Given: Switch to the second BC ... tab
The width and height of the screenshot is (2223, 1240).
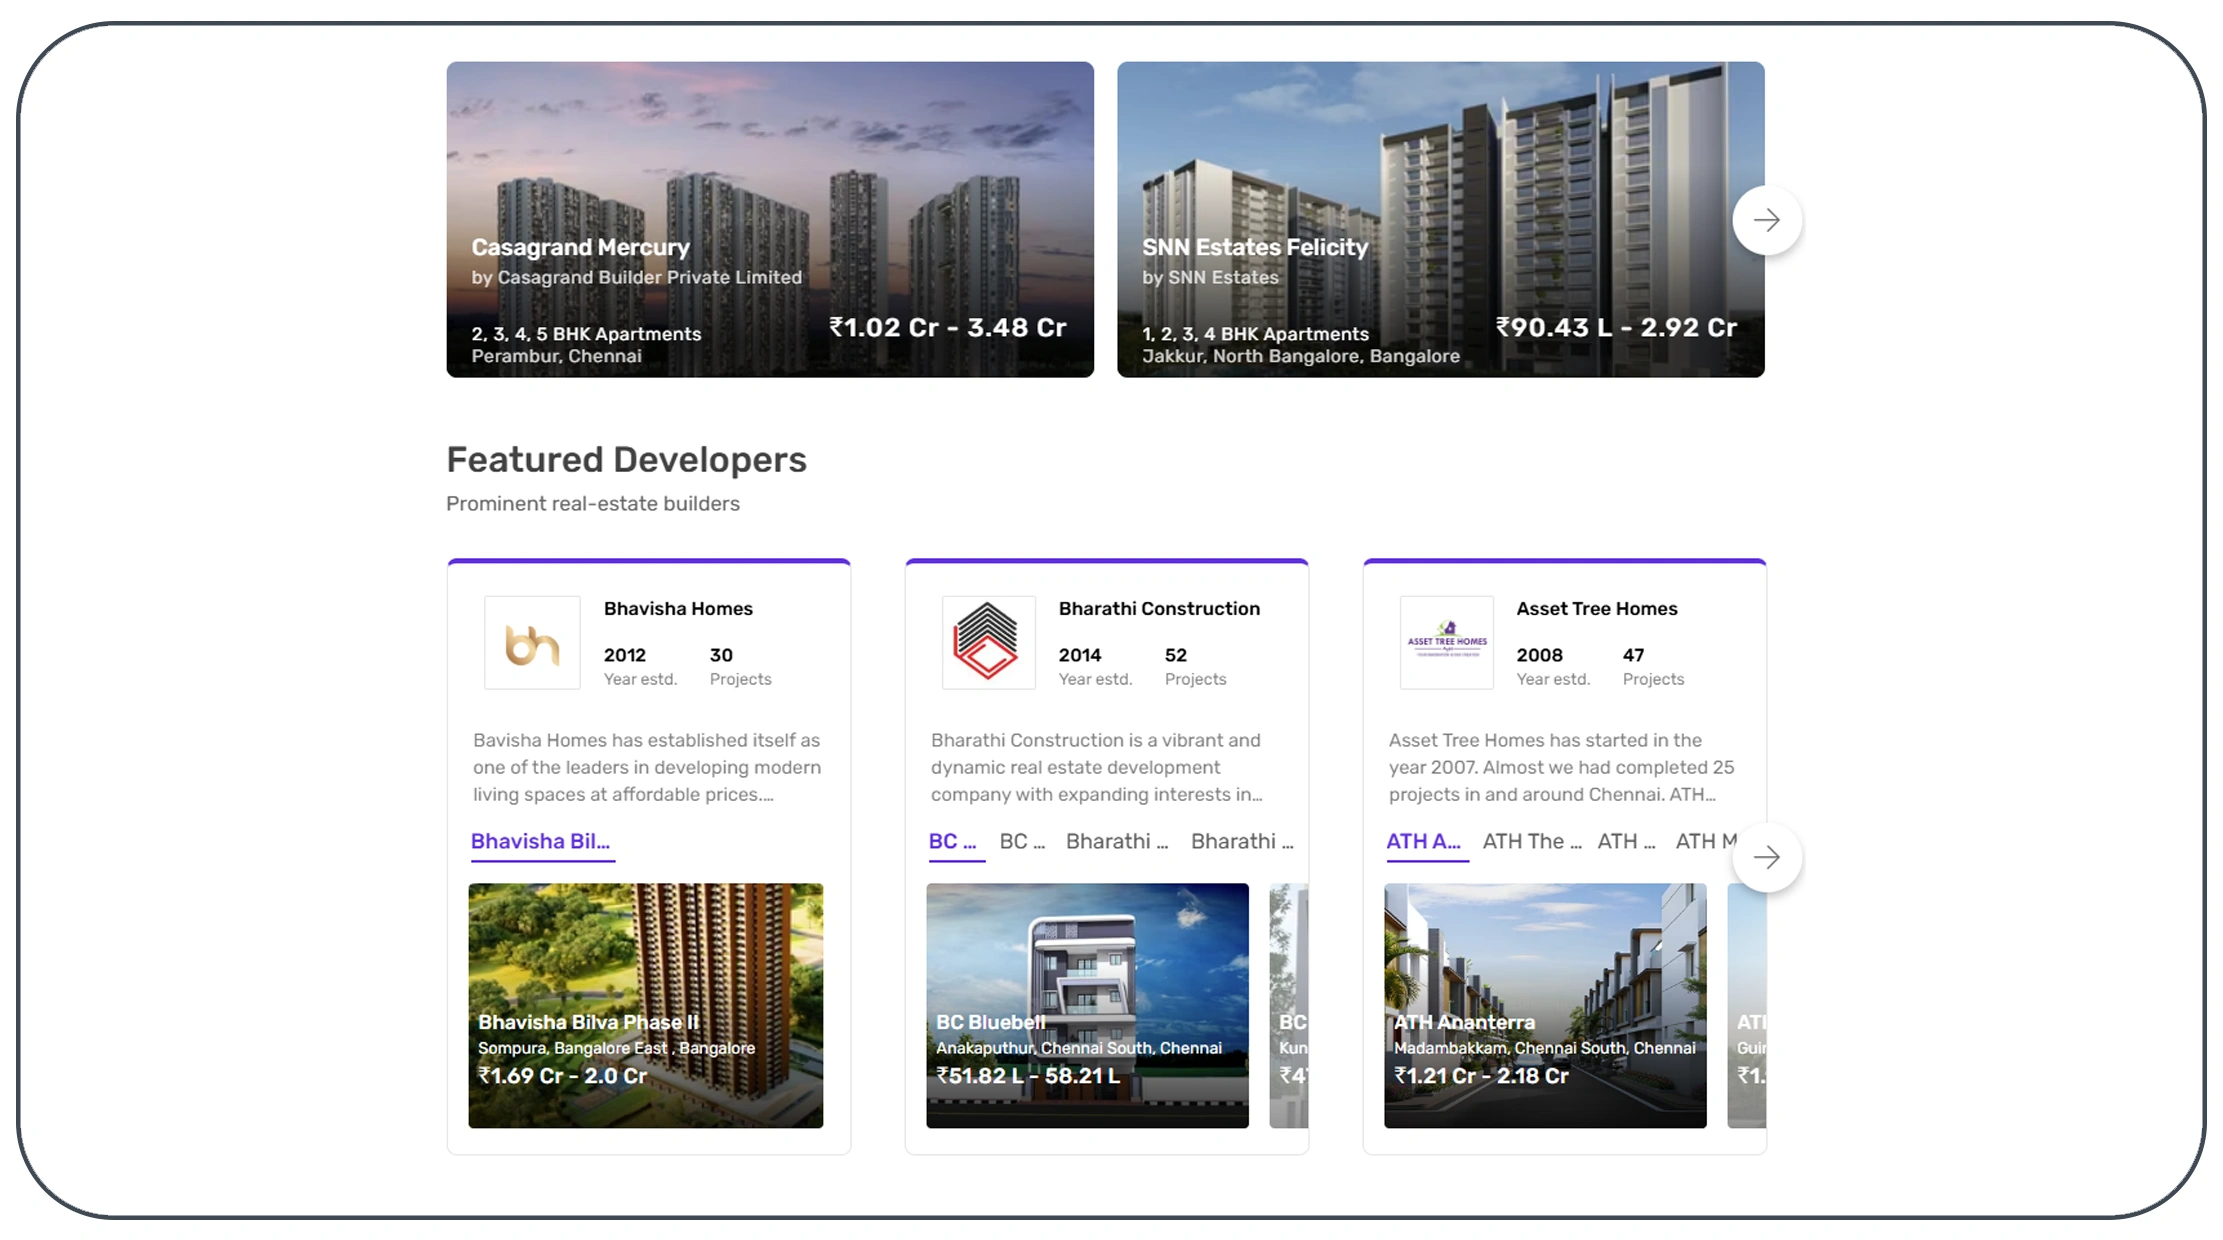Looking at the screenshot, I should (x=1022, y=841).
